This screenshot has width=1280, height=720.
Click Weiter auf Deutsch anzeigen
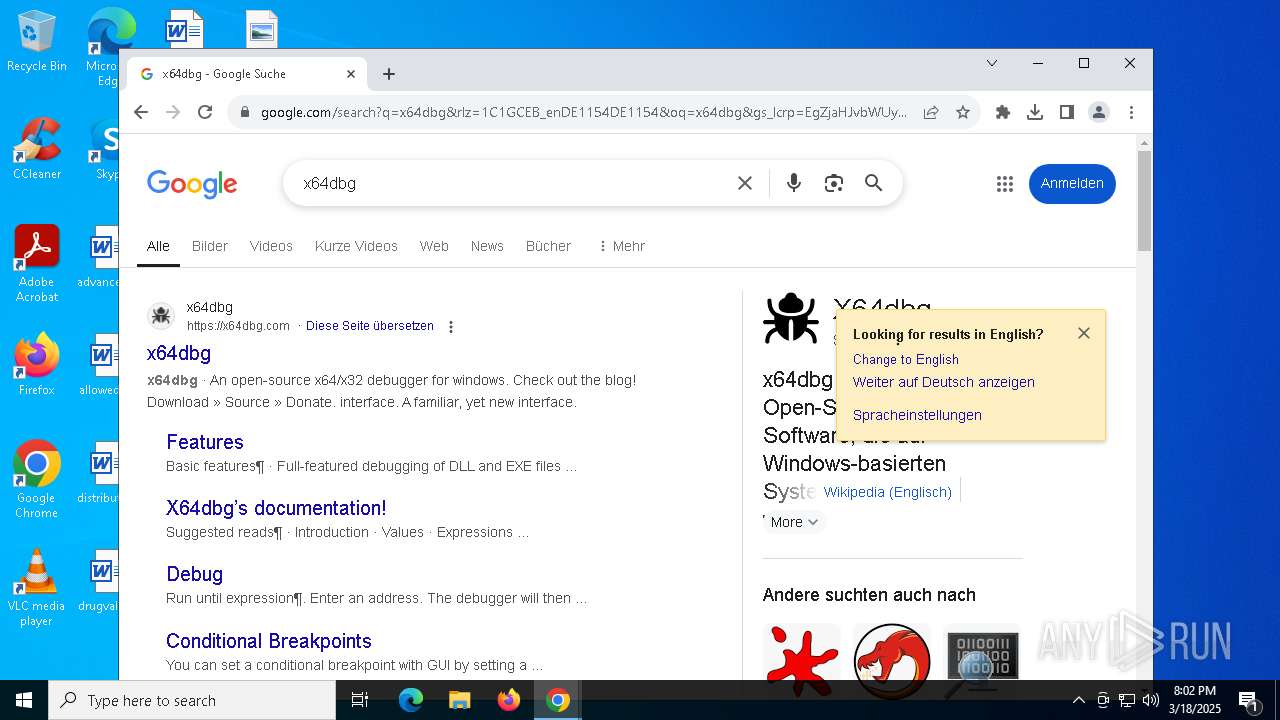[x=944, y=382]
